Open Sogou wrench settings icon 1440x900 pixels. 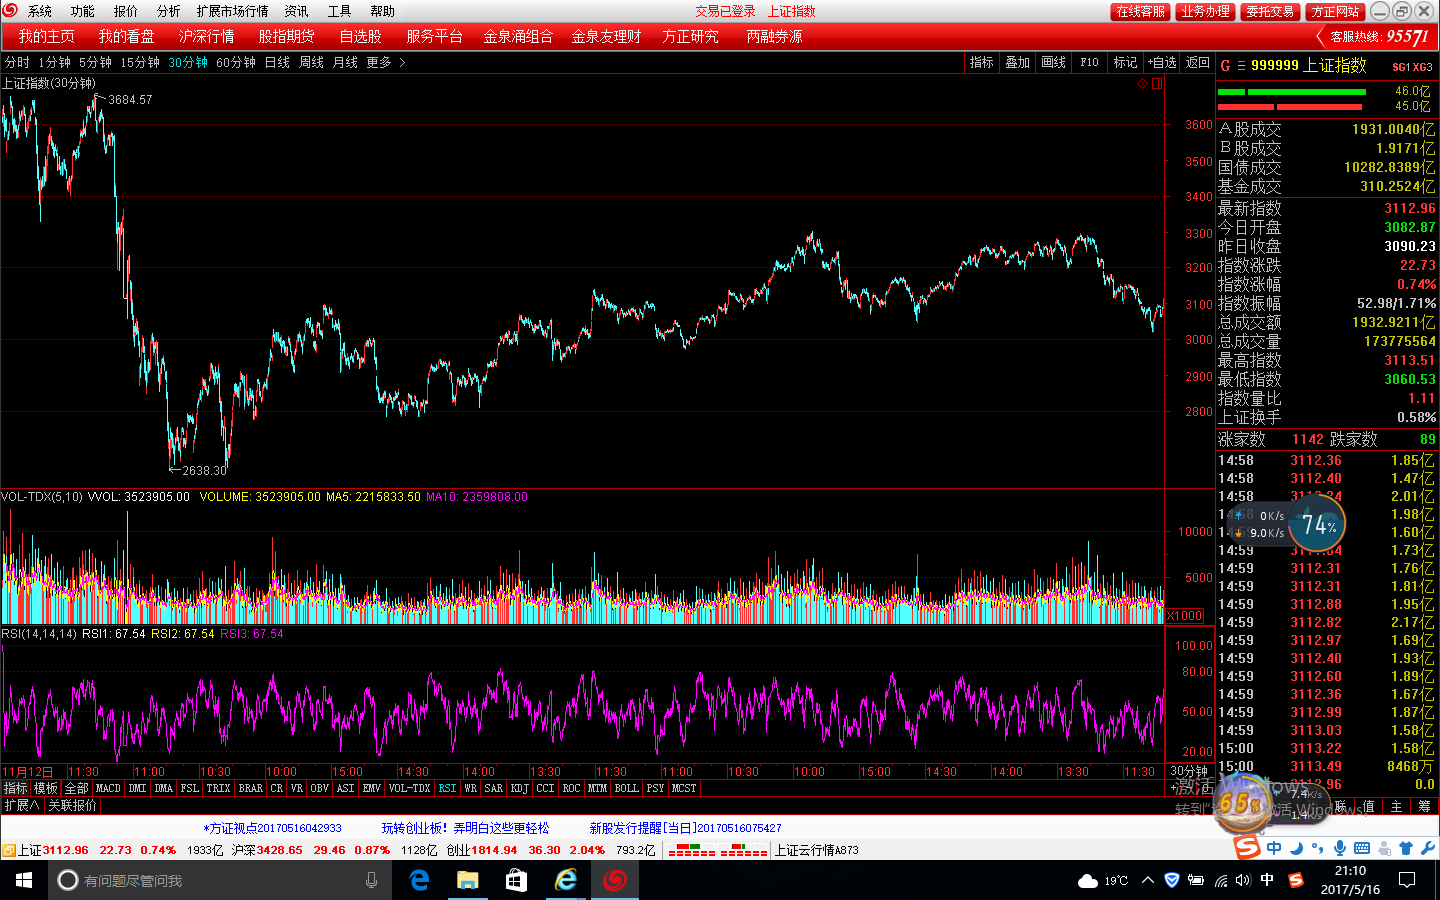pos(1427,848)
